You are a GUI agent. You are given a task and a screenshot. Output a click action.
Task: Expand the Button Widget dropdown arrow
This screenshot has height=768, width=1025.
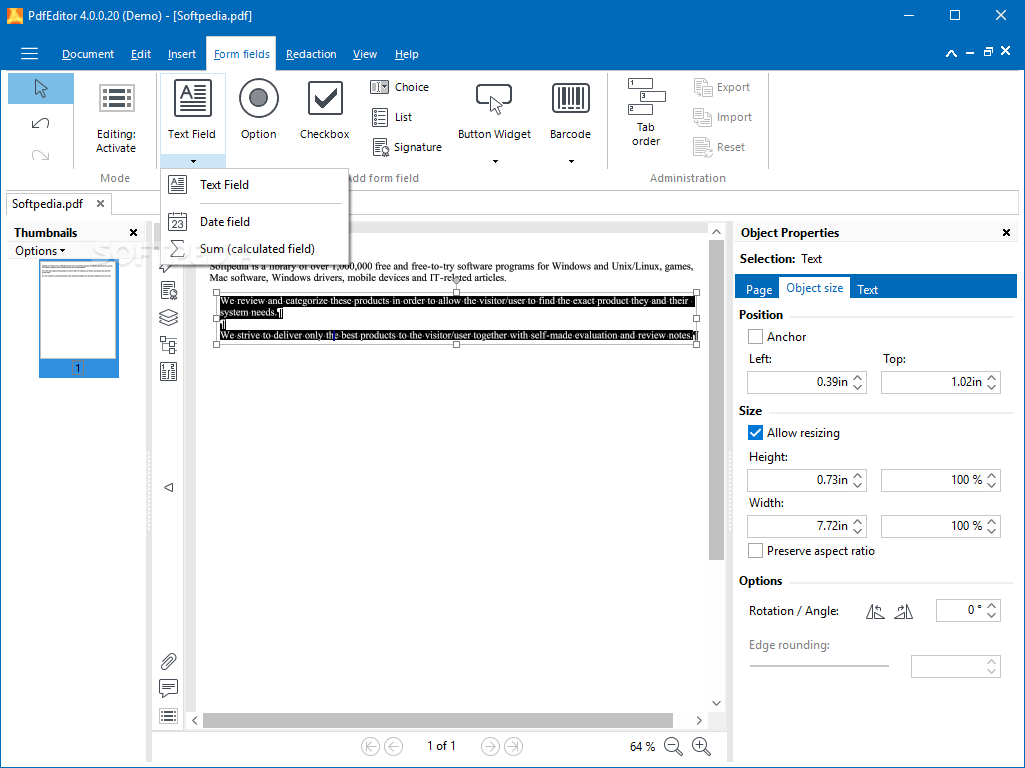[495, 161]
